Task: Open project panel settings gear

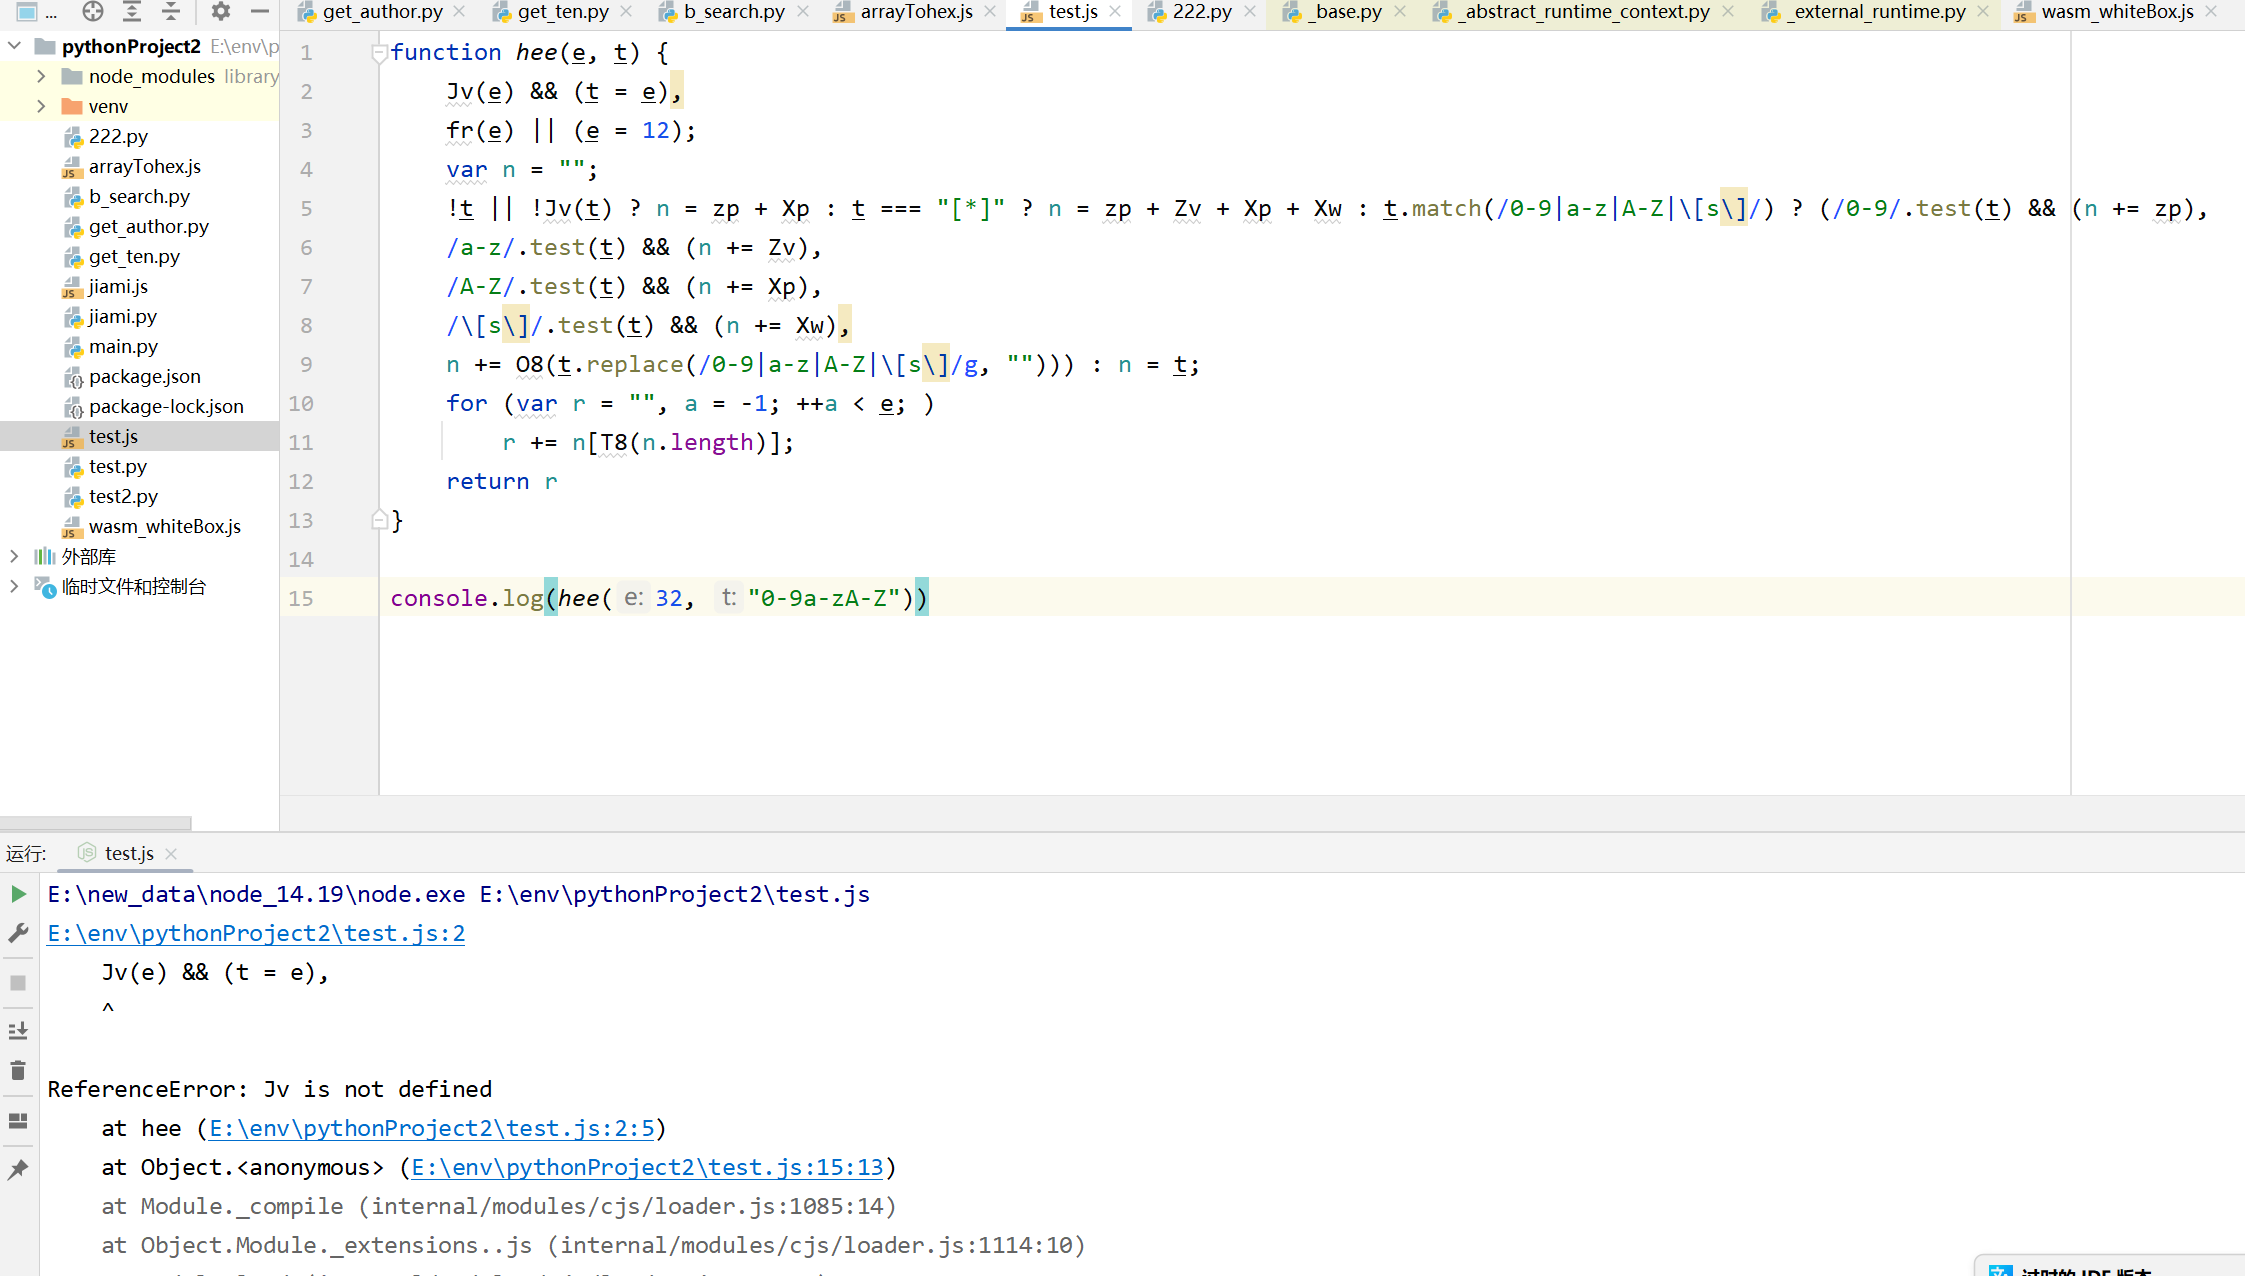Action: [x=221, y=11]
